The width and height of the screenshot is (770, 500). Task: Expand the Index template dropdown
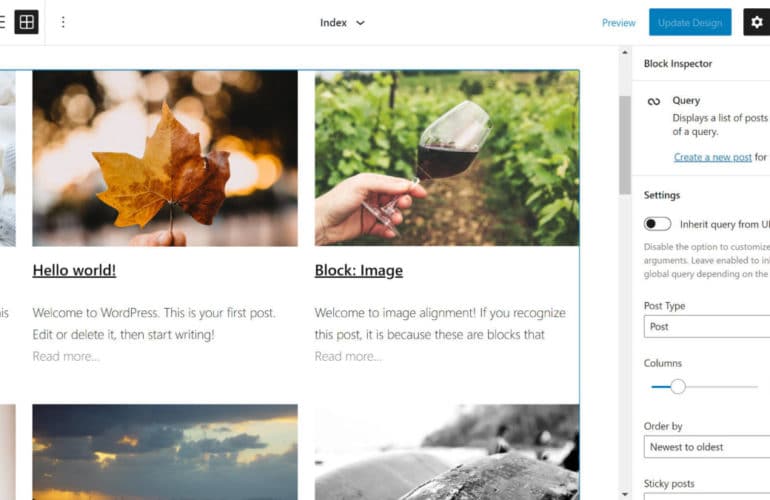coord(342,23)
